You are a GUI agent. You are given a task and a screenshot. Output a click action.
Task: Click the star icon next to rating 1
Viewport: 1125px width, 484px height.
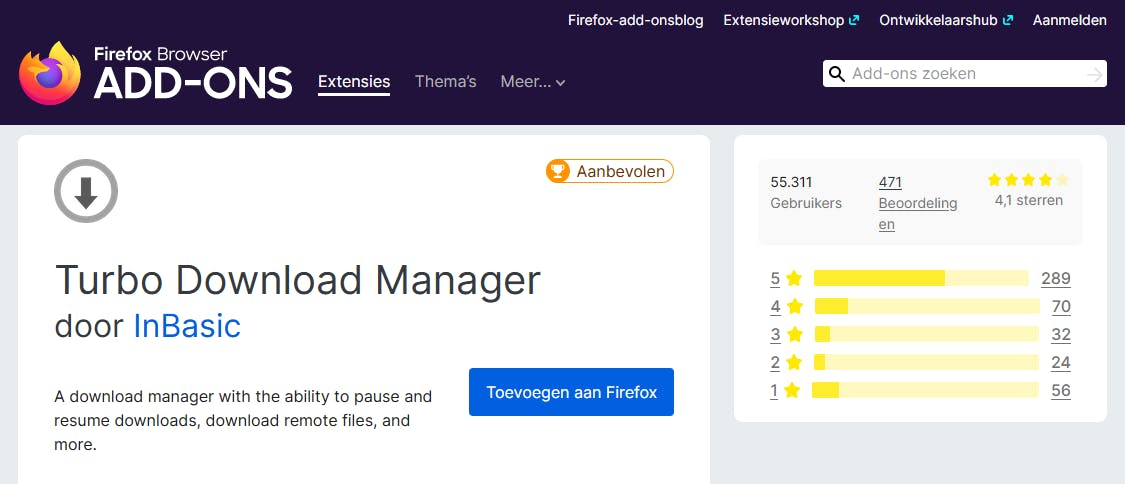792,391
